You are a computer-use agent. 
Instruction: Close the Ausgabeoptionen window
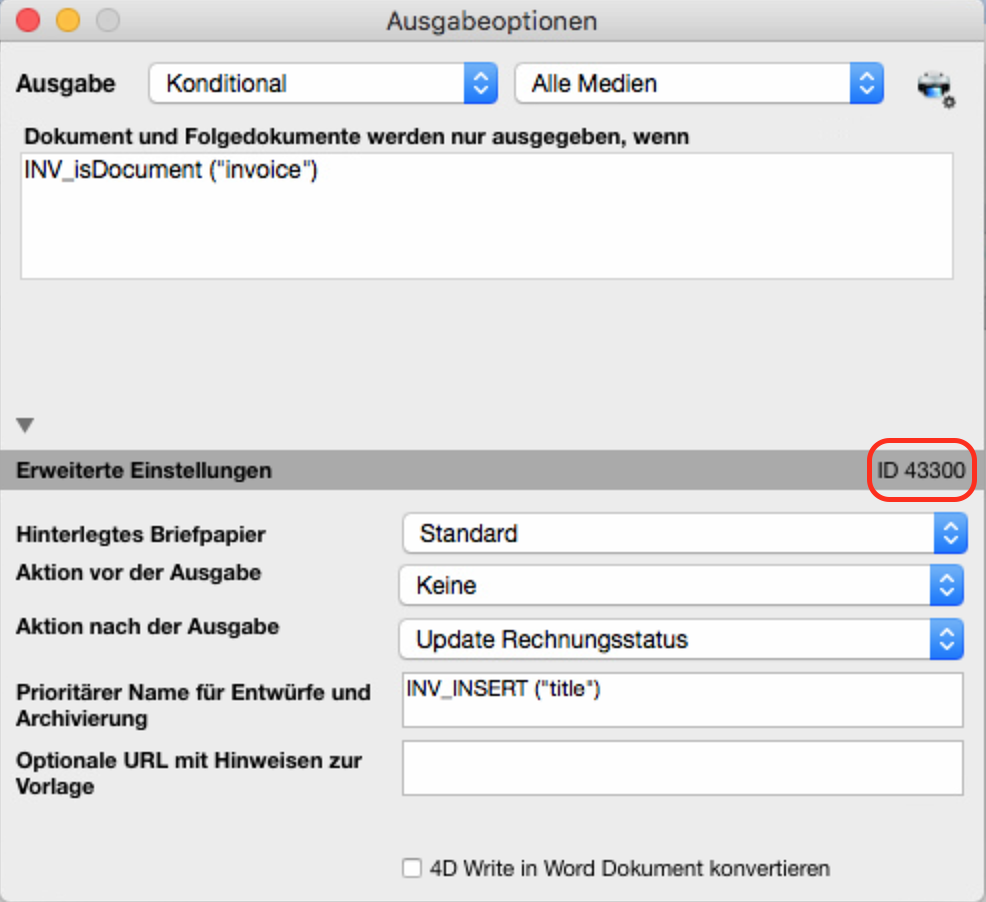click(28, 20)
